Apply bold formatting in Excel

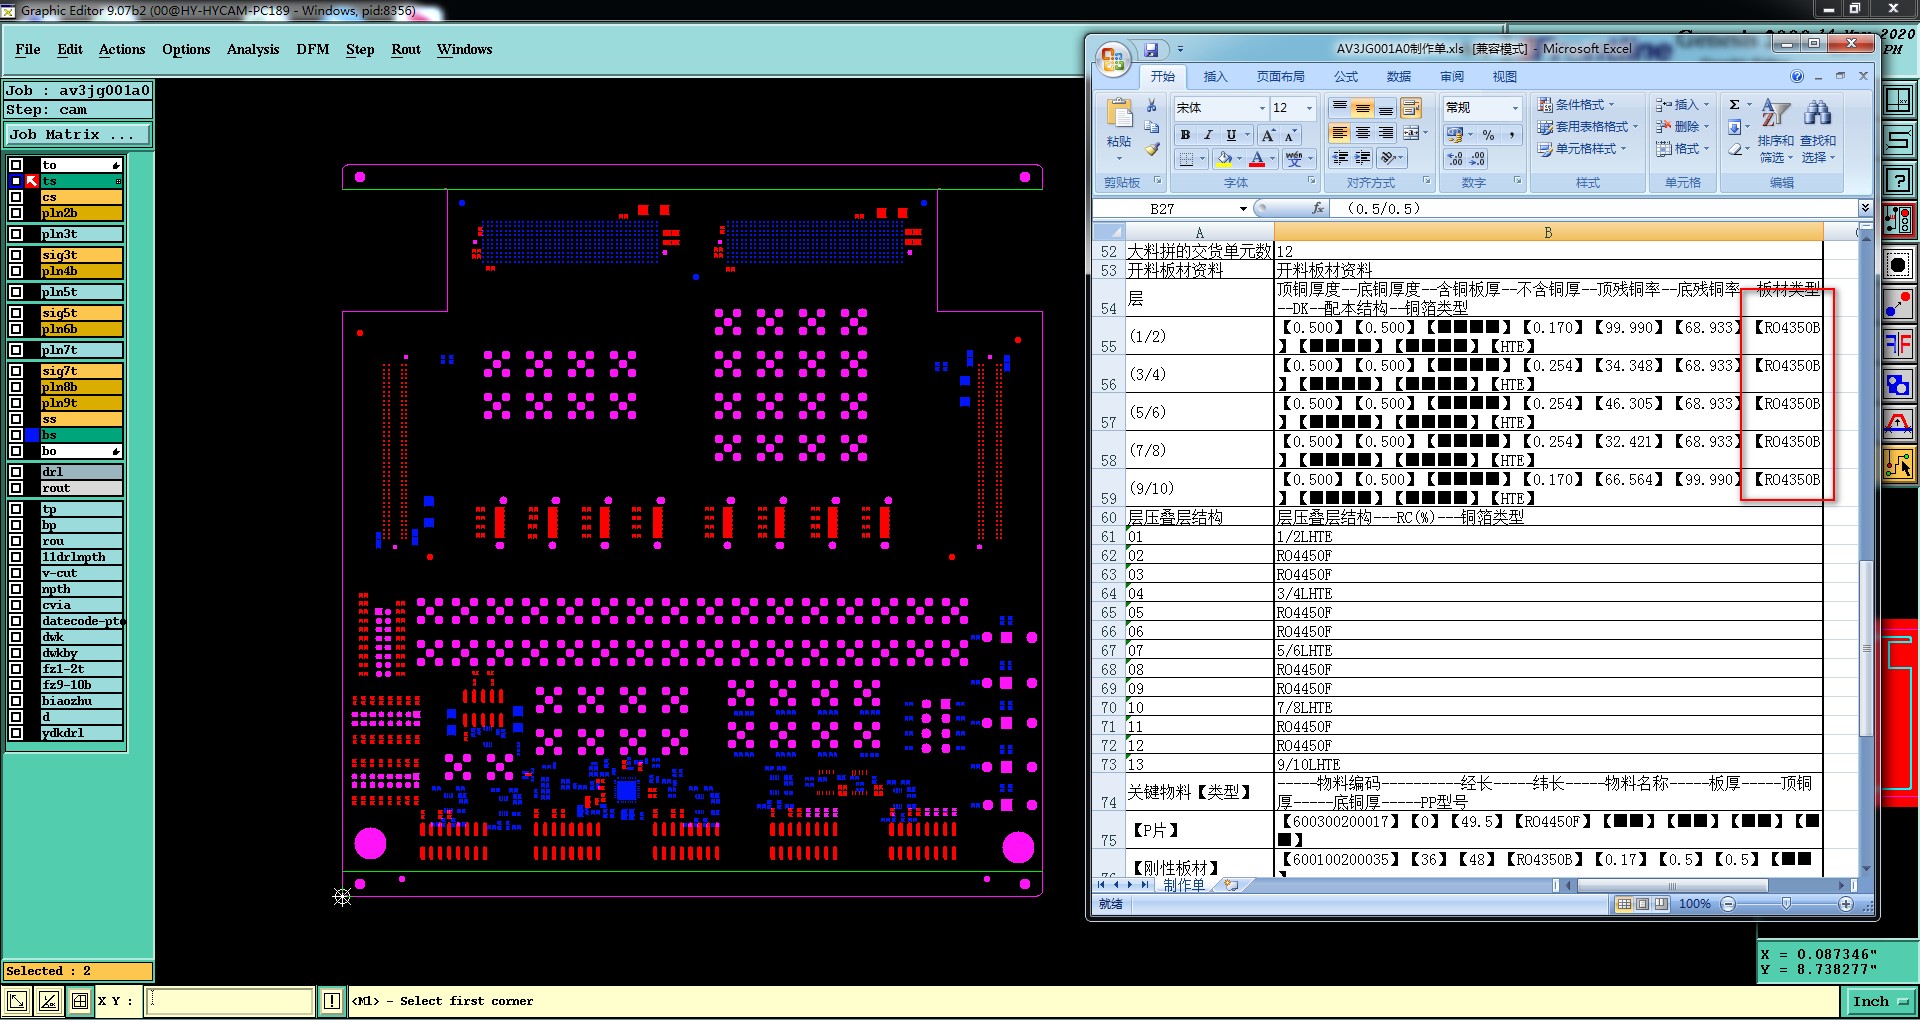tap(1185, 135)
